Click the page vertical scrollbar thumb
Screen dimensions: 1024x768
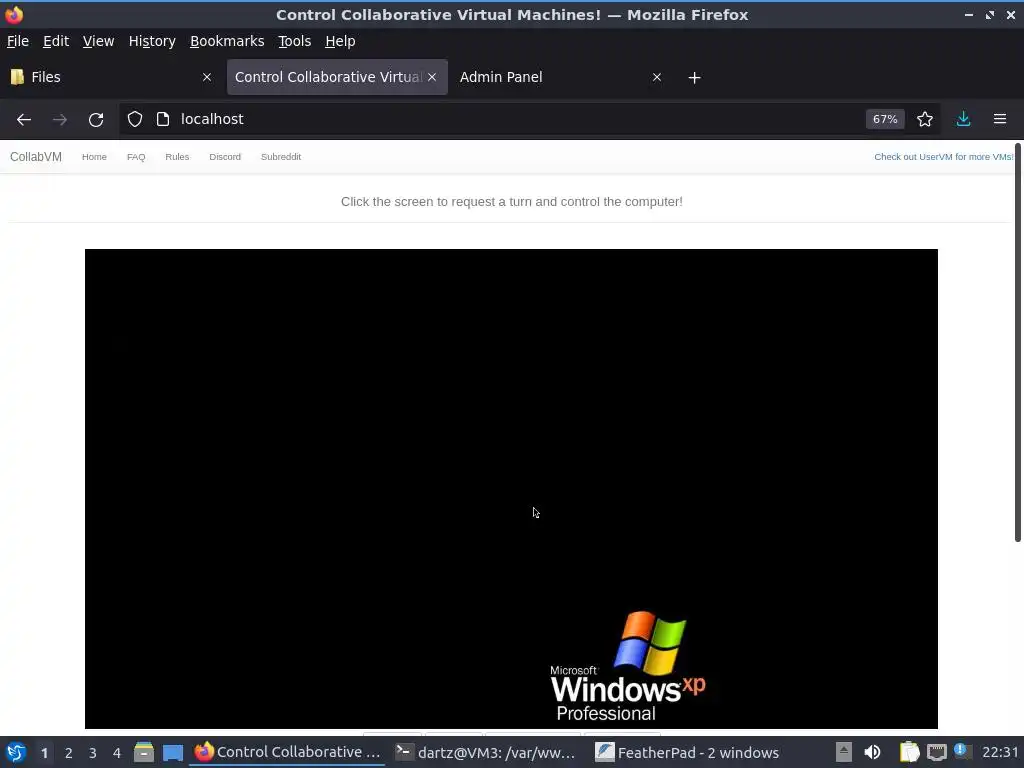[1017, 342]
